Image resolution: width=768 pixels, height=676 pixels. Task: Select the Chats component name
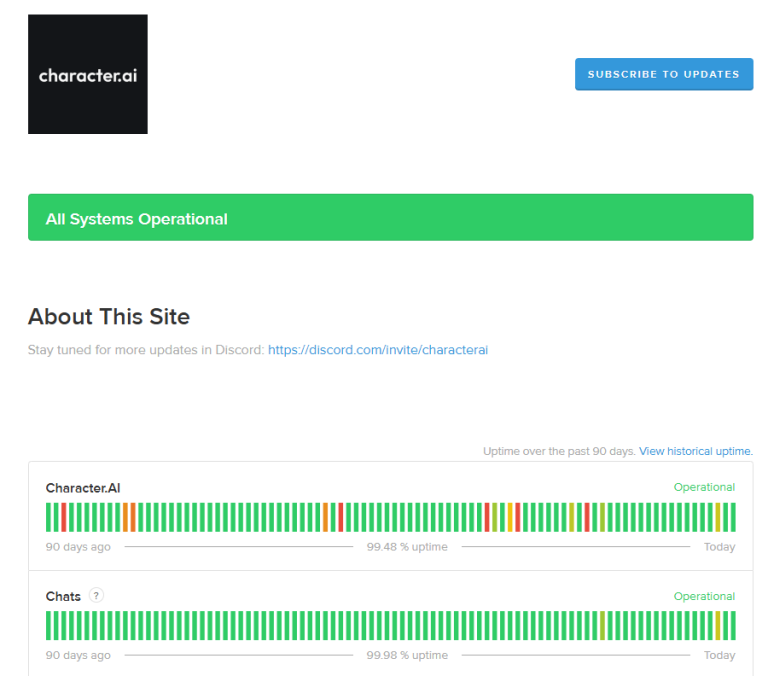pyautogui.click(x=63, y=596)
